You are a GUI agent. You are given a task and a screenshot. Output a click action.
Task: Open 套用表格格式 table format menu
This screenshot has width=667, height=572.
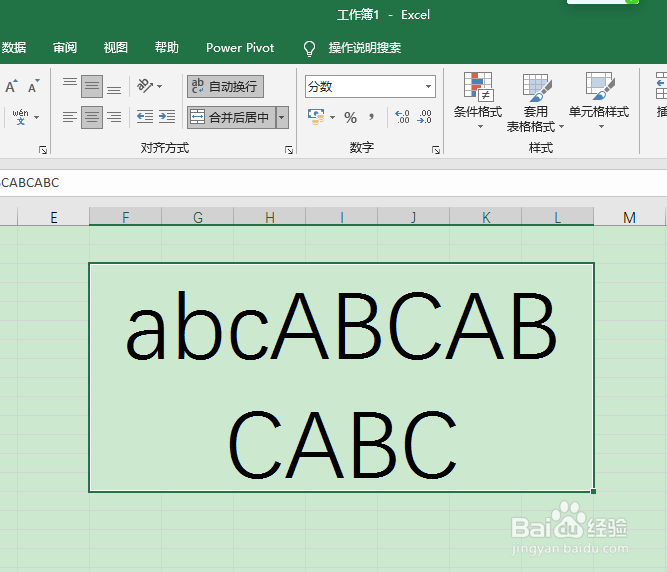click(535, 102)
